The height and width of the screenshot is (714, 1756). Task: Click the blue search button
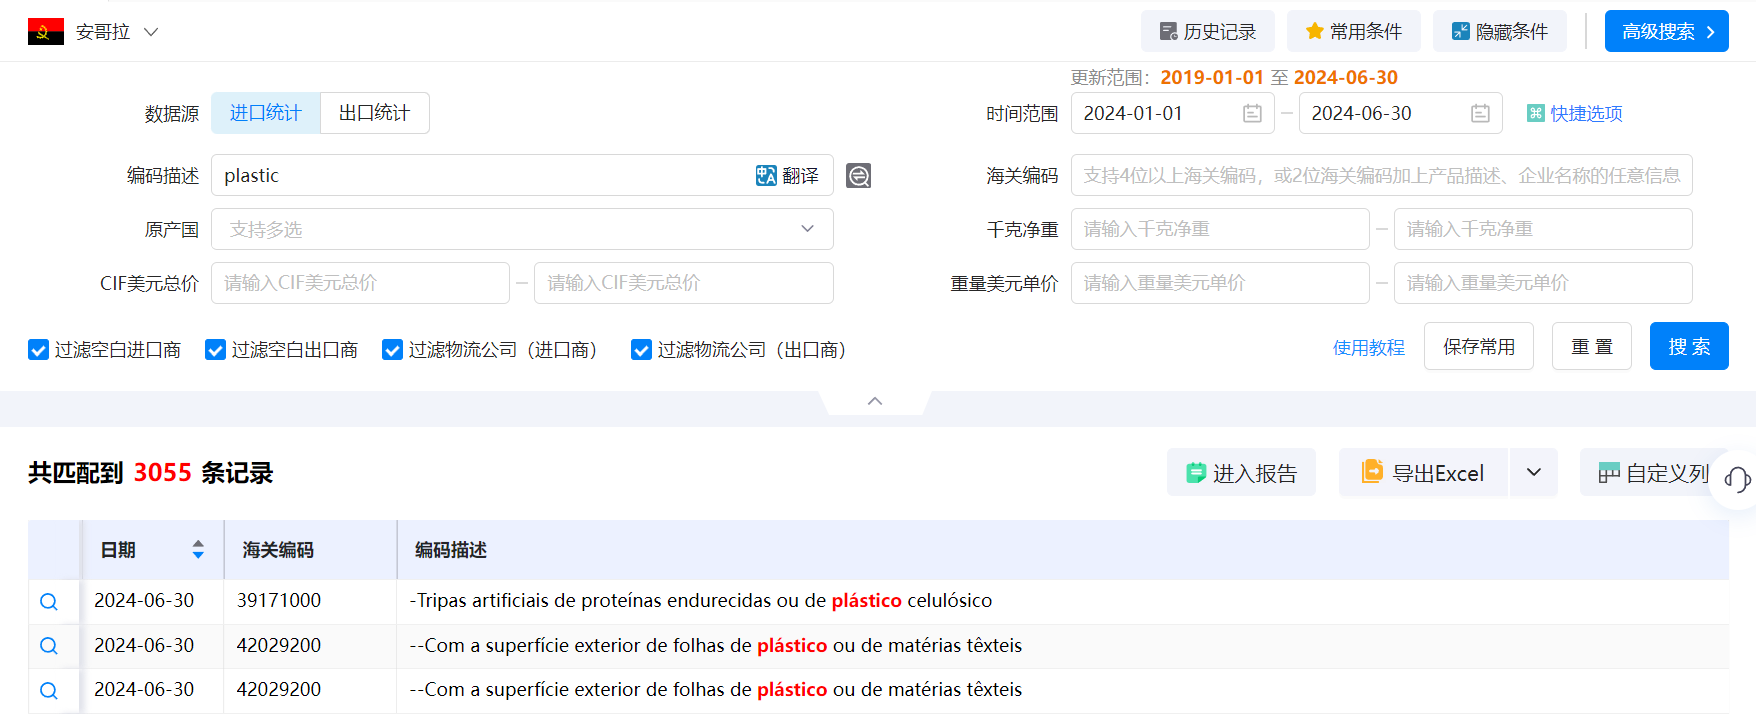[1688, 347]
